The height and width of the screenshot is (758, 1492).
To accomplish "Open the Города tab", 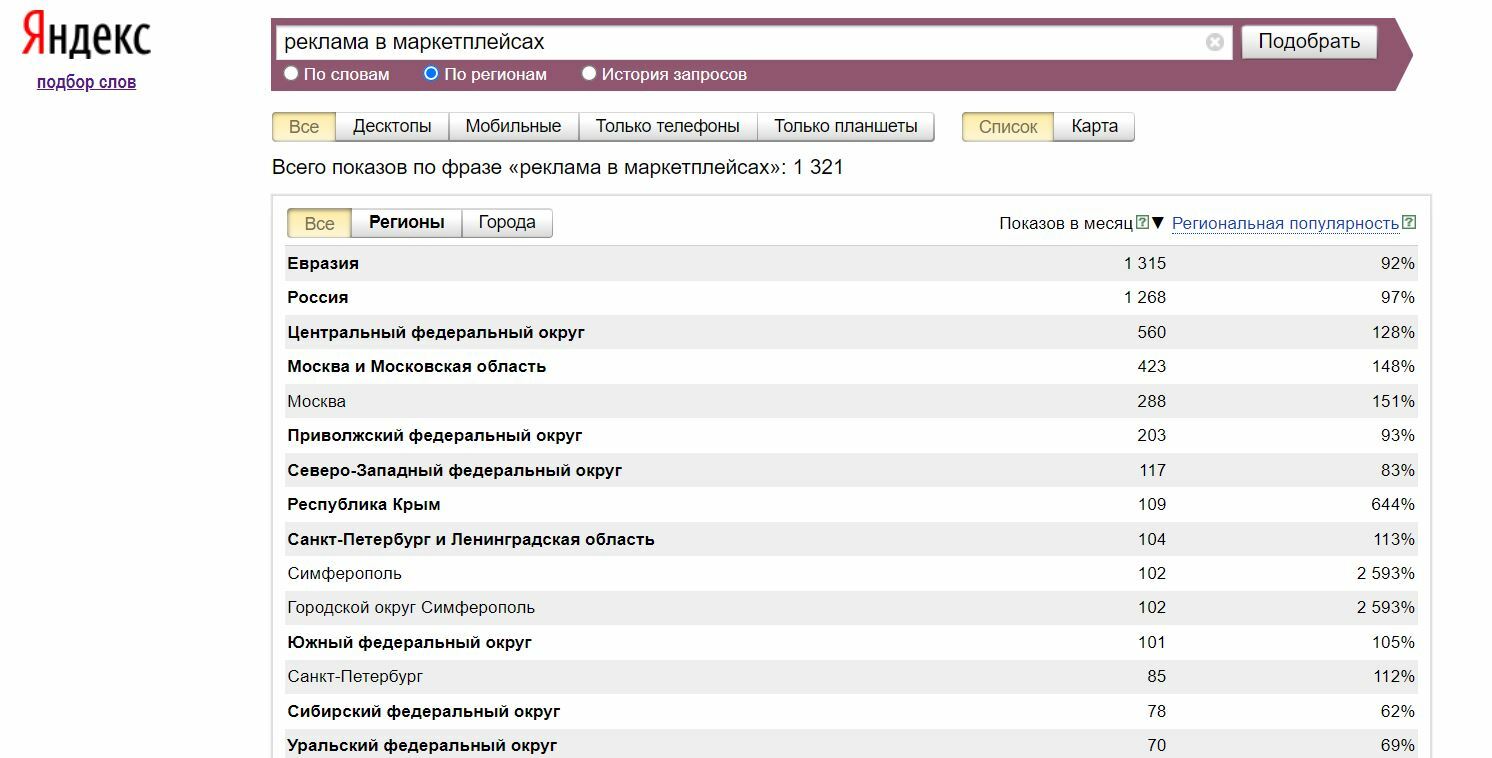I will click(507, 223).
